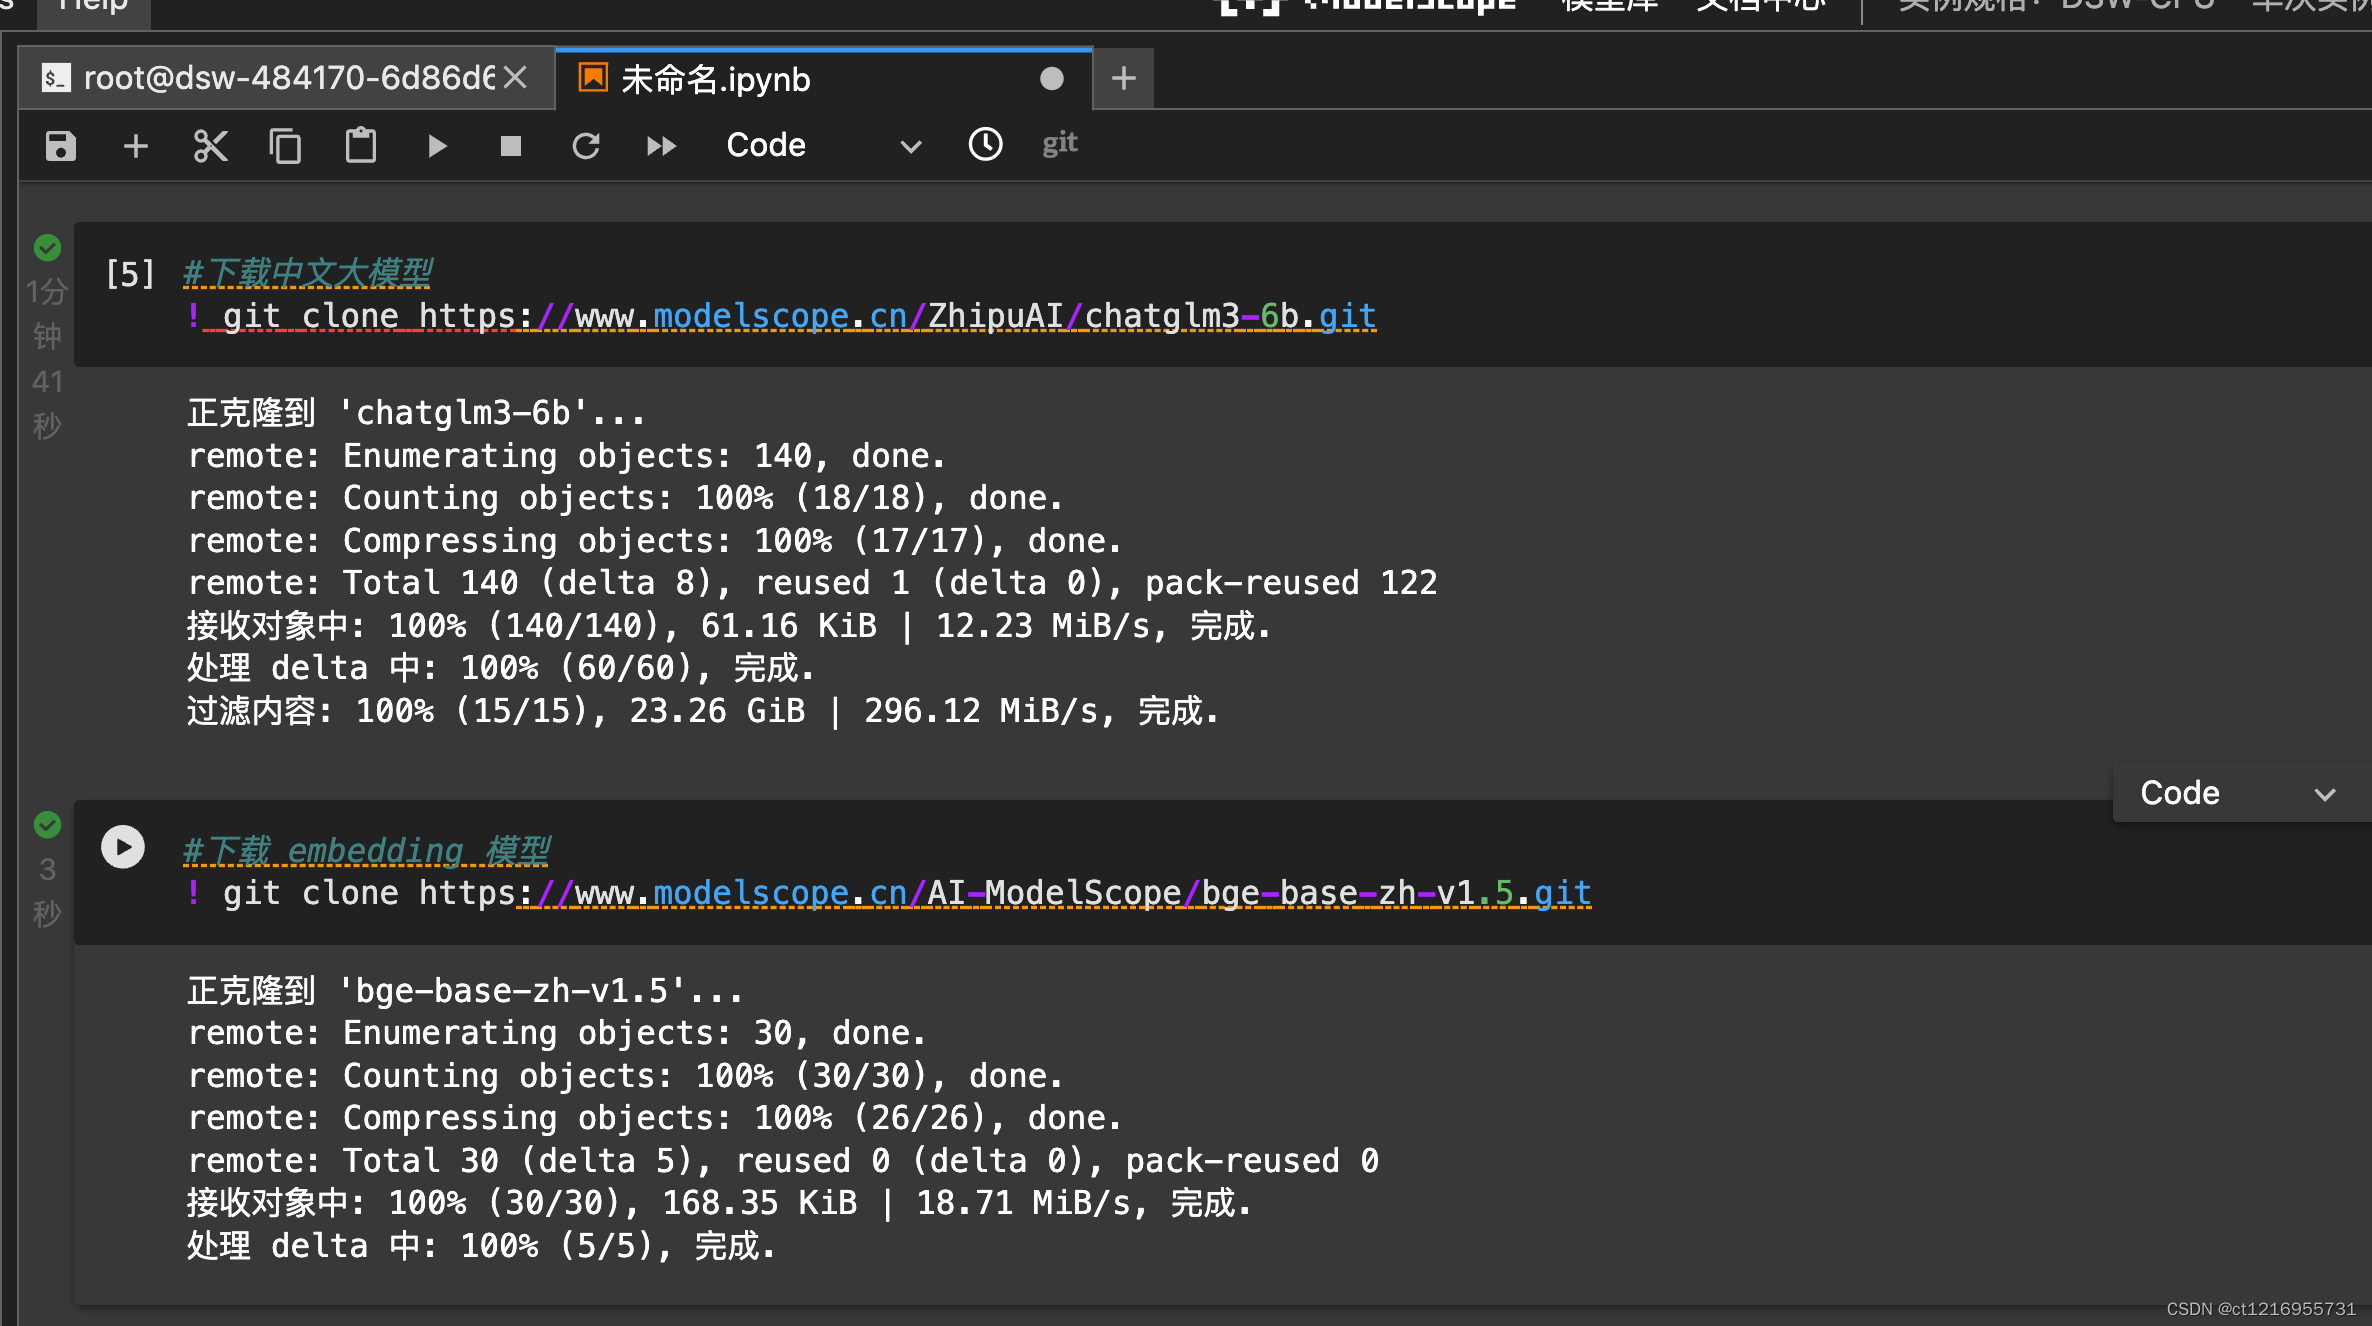2372x1326 pixels.
Task: Save the notebook using the save icon
Action: click(60, 145)
